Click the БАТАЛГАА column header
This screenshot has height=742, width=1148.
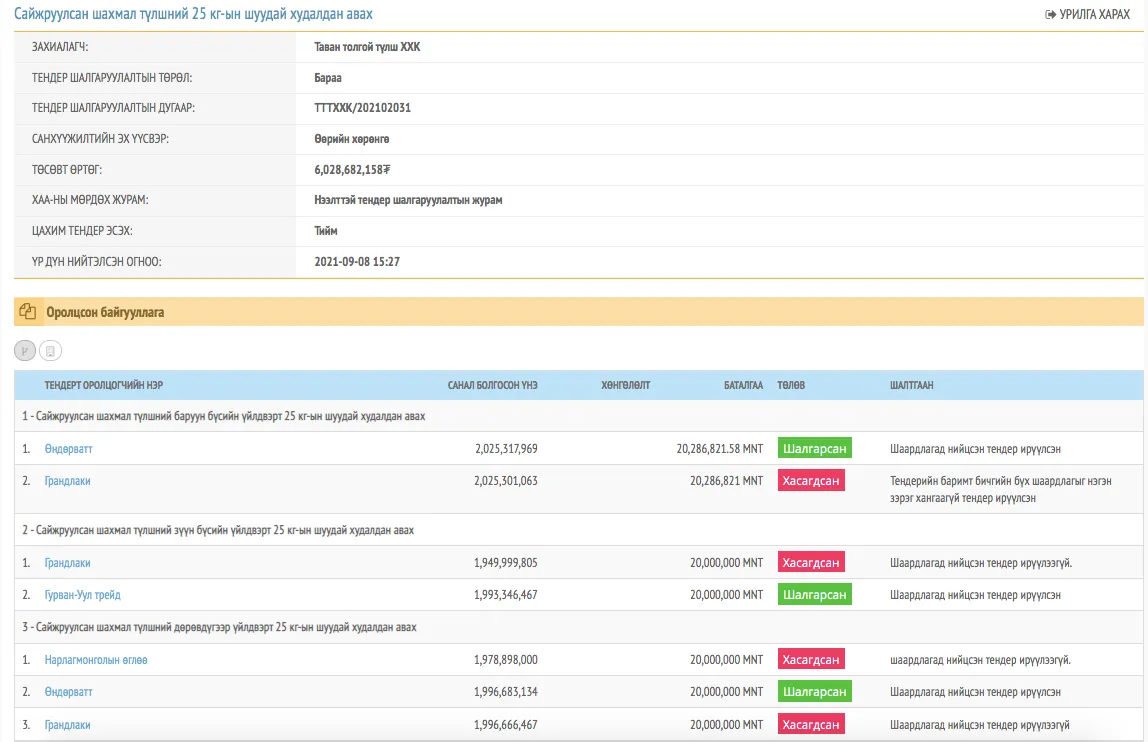click(x=743, y=385)
